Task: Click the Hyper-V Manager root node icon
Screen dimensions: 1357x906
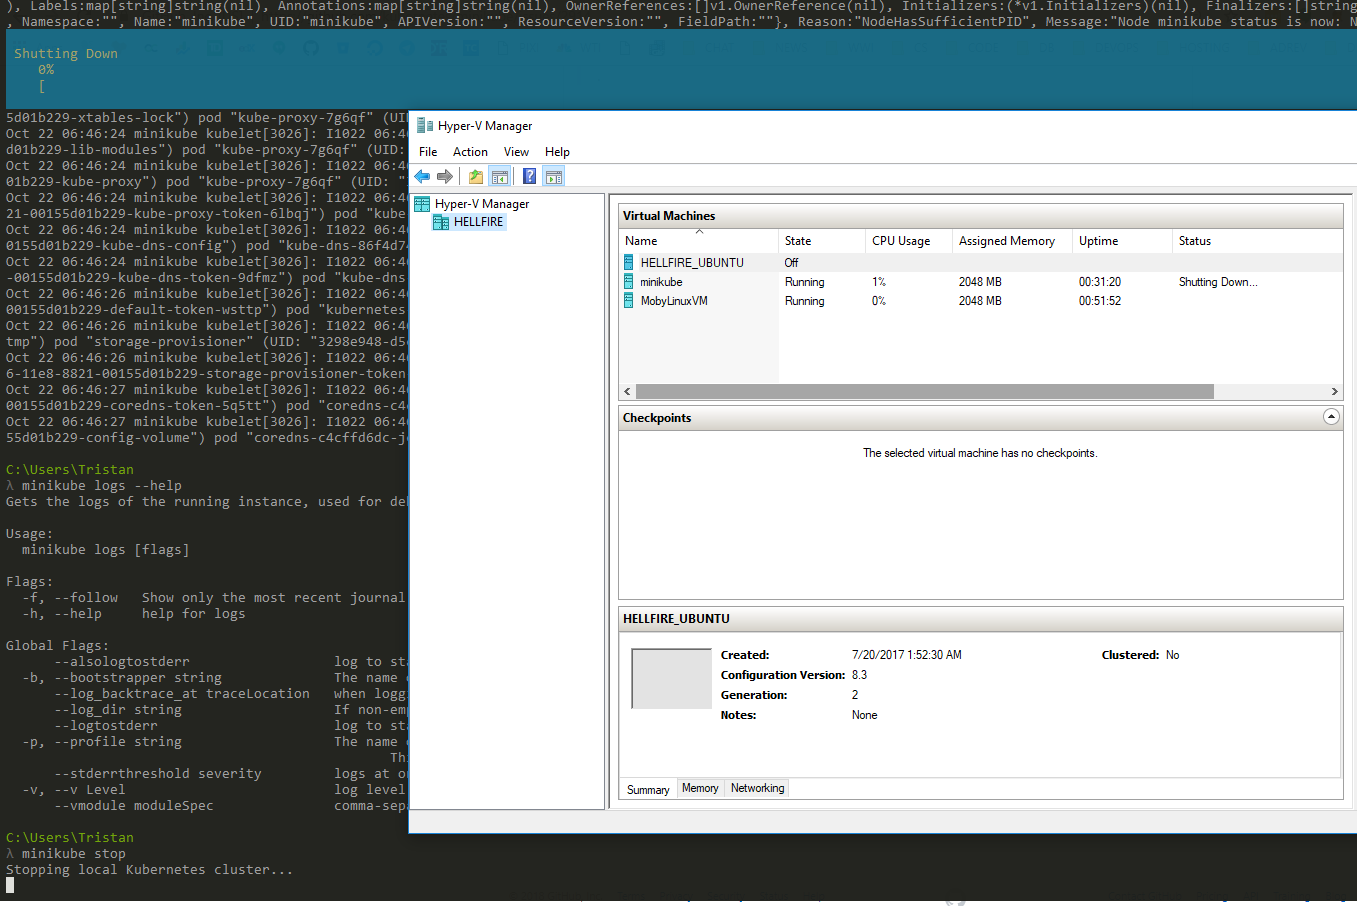Action: point(422,204)
